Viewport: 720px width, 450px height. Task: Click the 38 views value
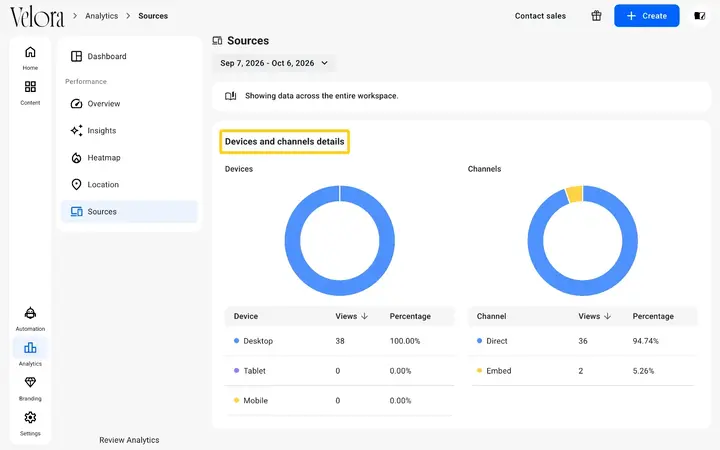pyautogui.click(x=340, y=341)
